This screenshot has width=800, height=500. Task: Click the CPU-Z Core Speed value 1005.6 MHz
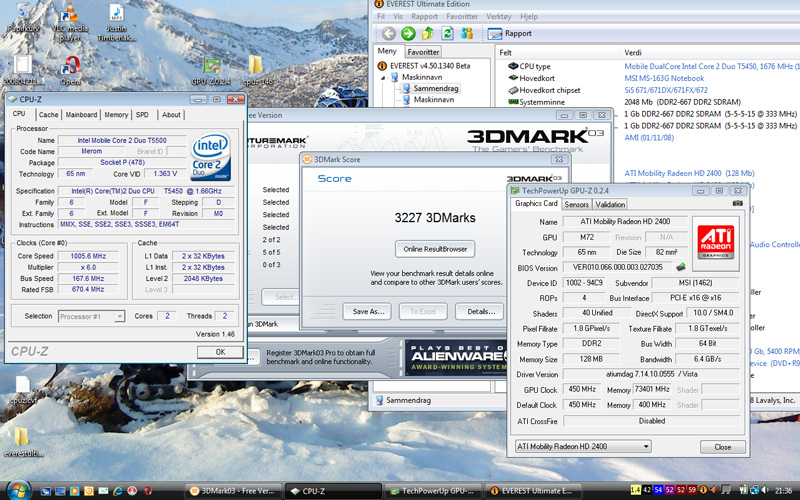[88, 256]
